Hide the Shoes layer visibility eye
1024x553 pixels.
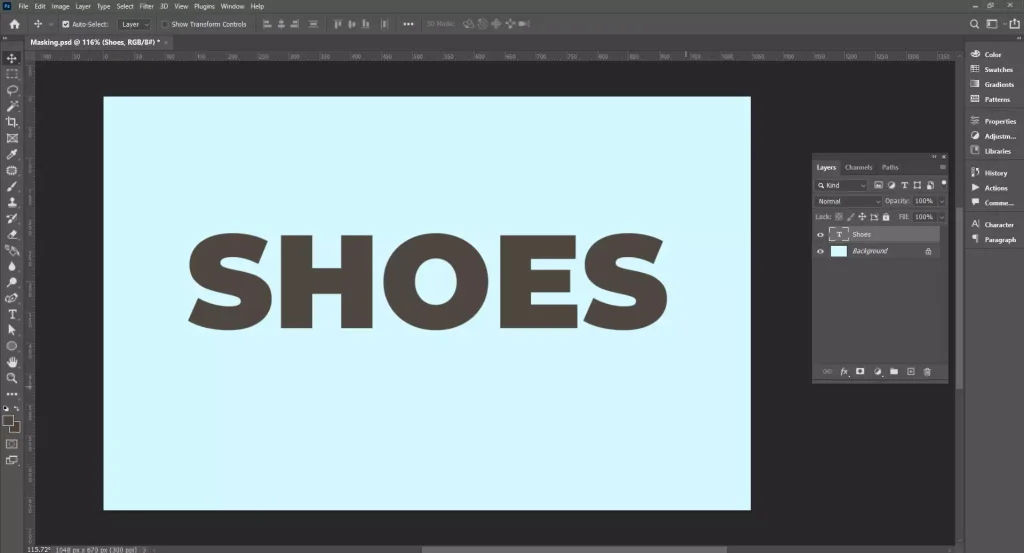821,235
